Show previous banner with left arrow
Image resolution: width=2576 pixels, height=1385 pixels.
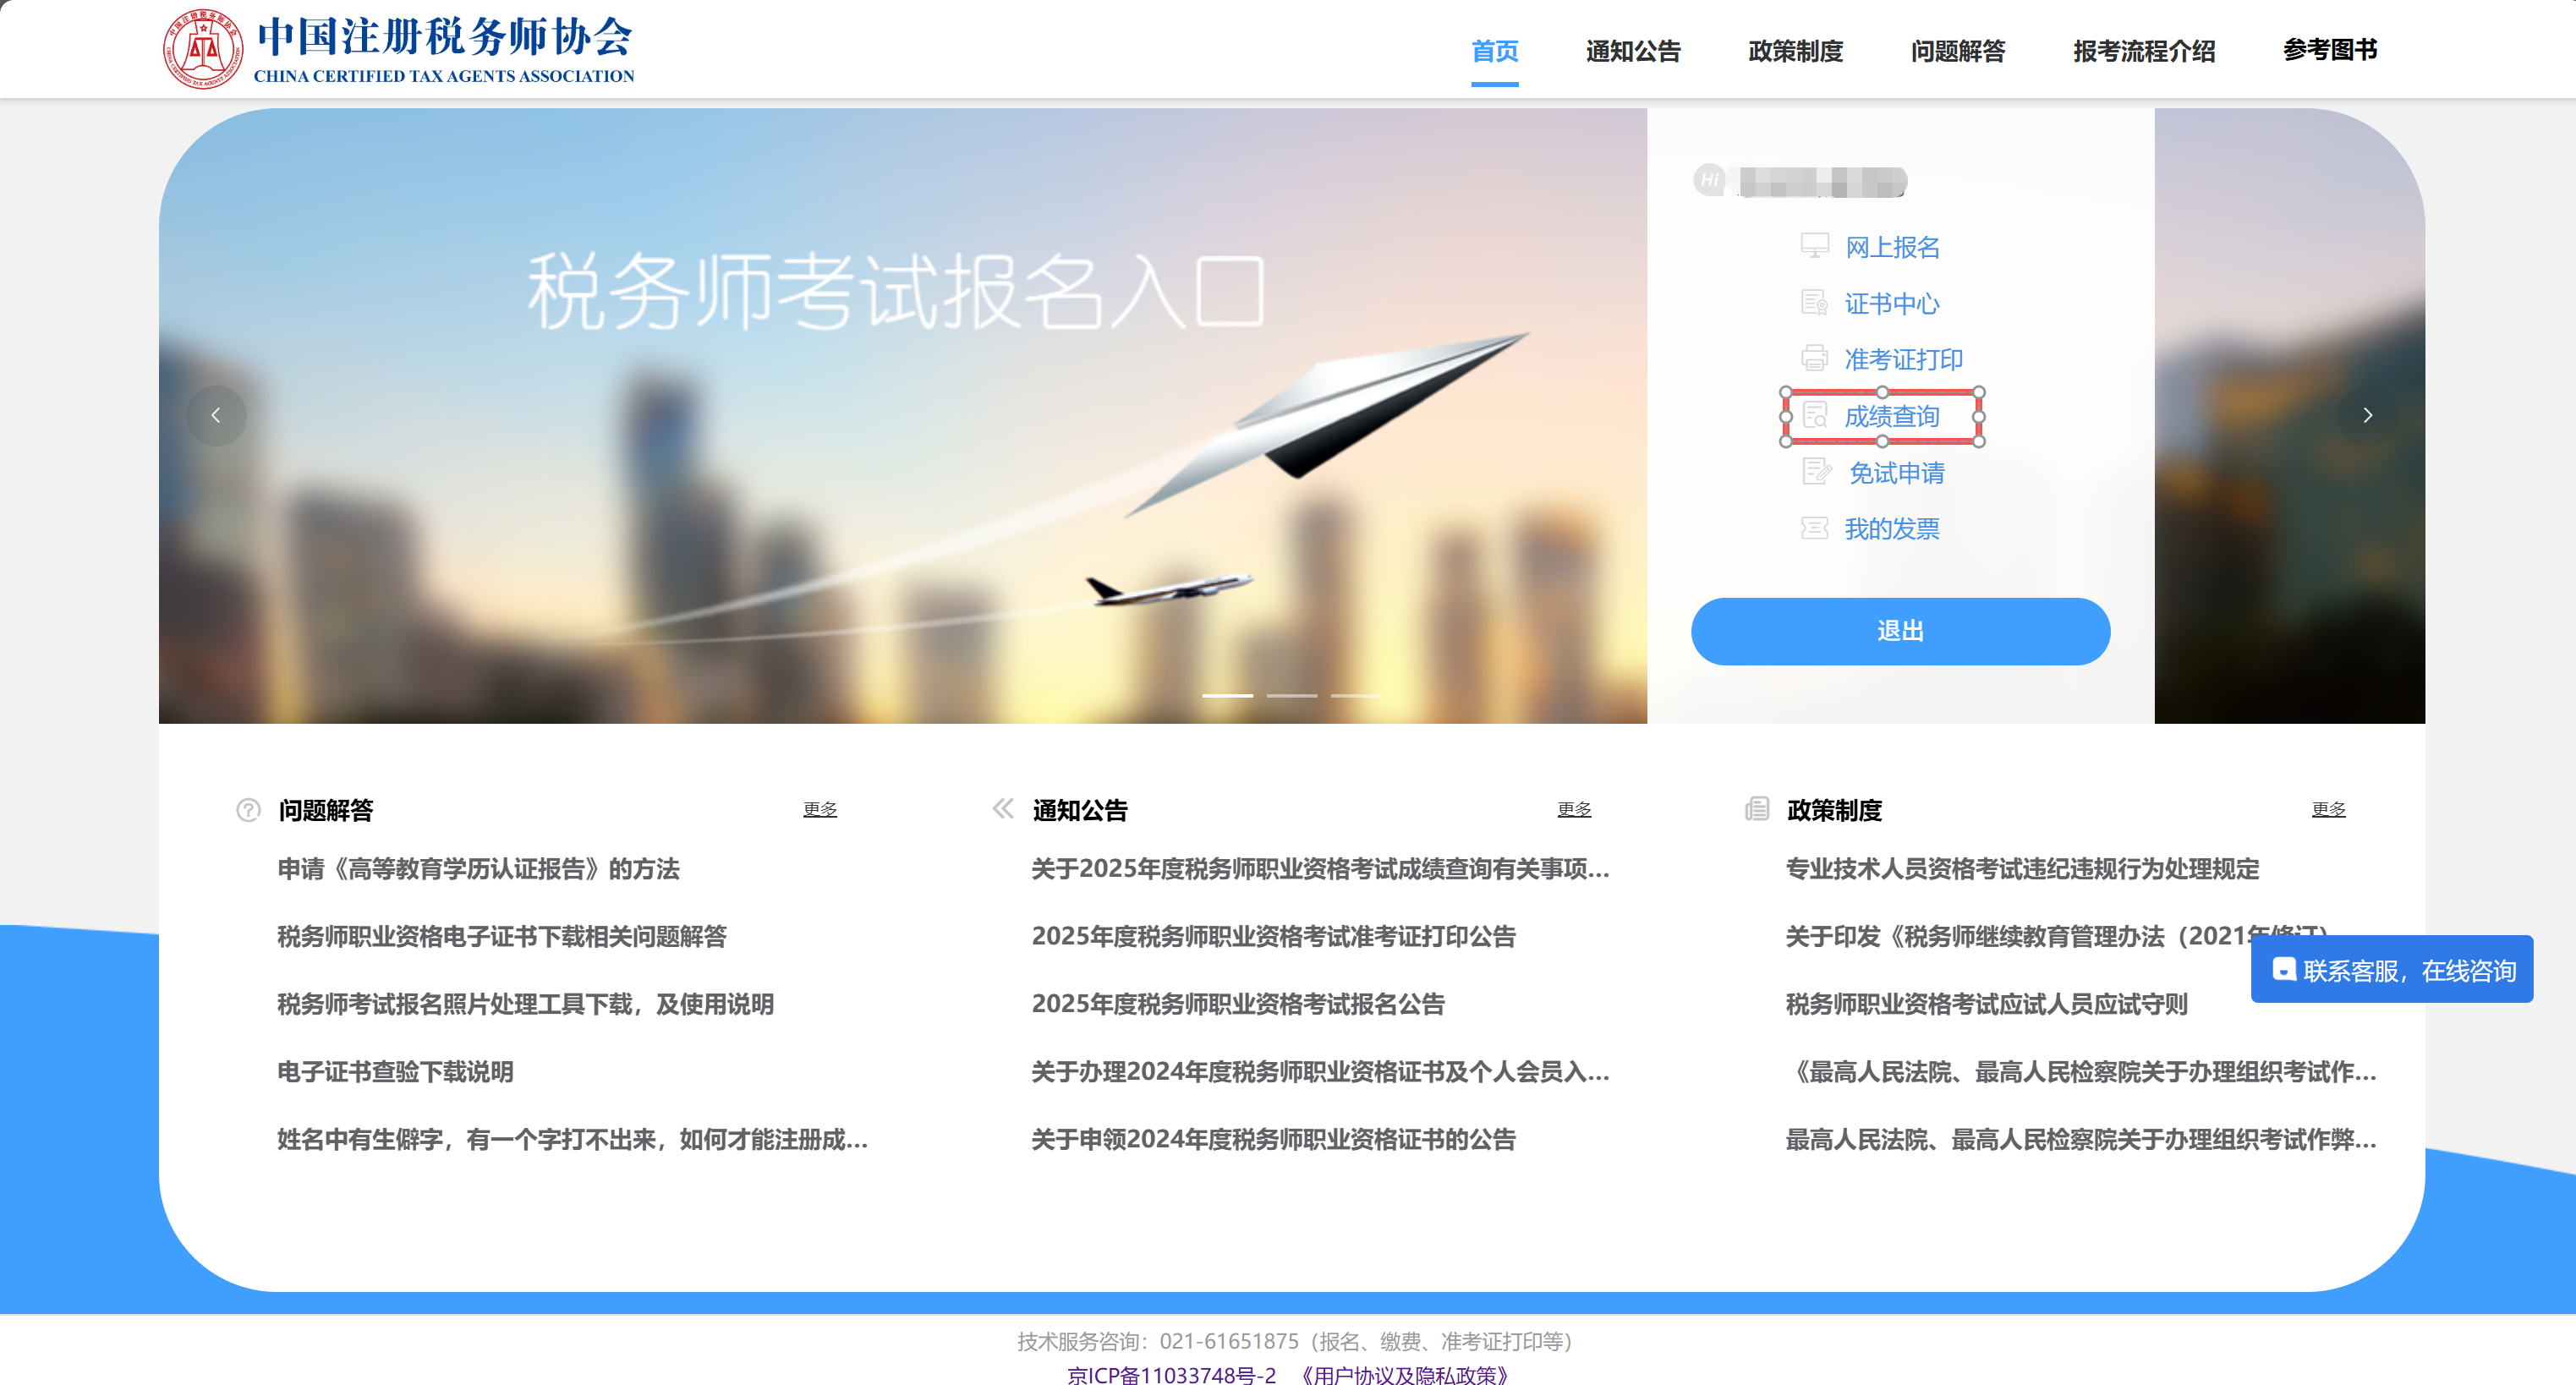tap(216, 415)
